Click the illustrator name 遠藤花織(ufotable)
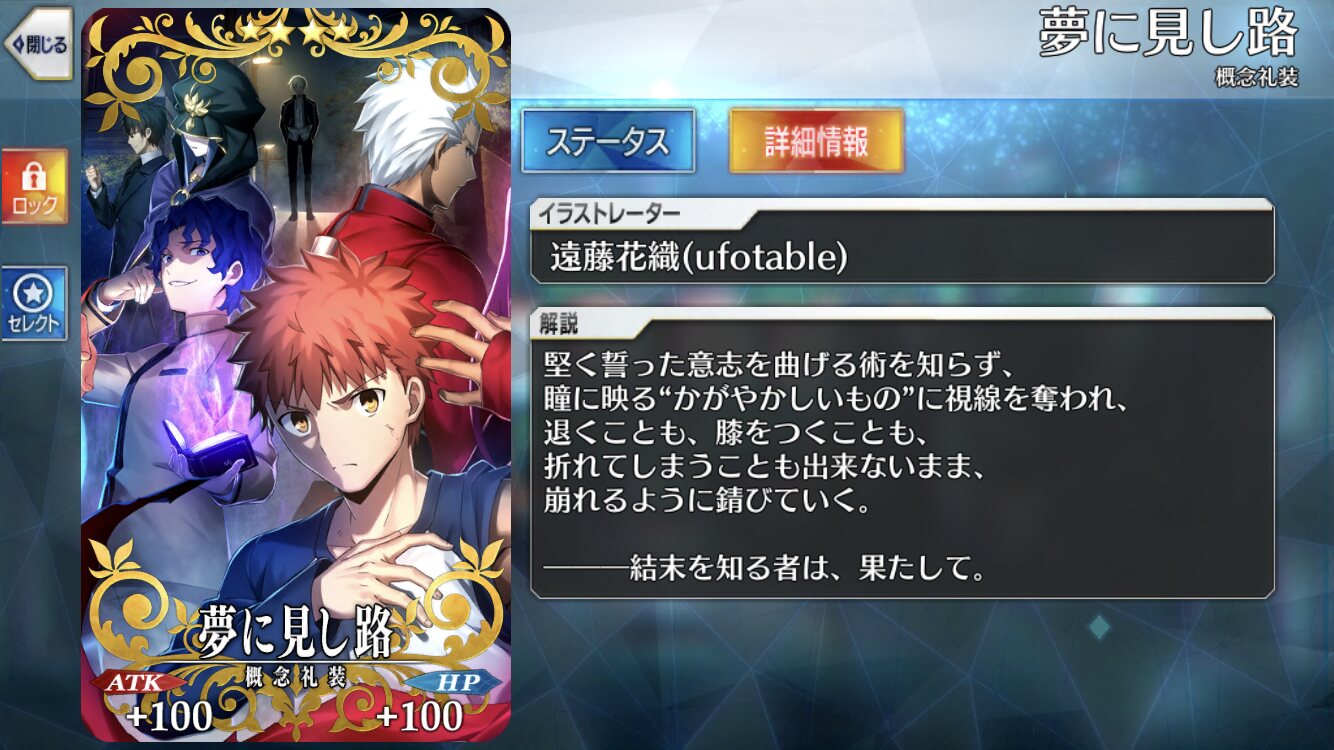 699,258
